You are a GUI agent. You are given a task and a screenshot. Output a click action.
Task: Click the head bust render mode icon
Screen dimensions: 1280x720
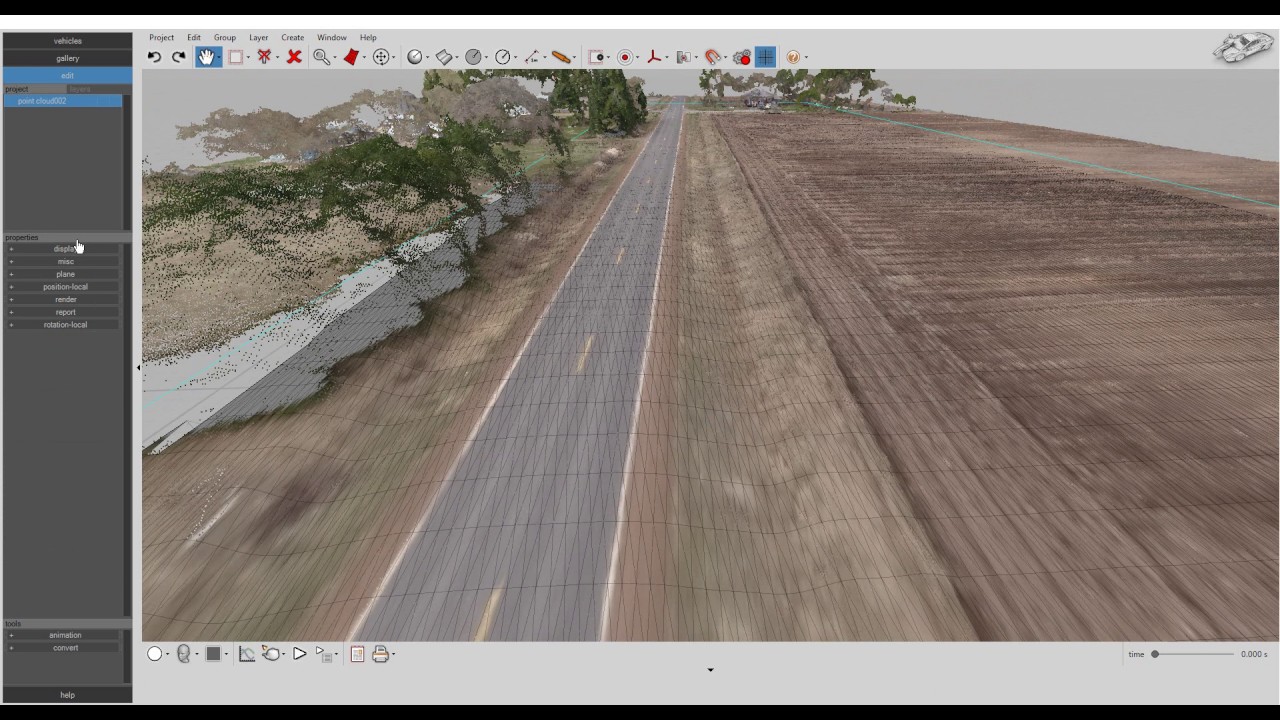pyautogui.click(x=184, y=654)
